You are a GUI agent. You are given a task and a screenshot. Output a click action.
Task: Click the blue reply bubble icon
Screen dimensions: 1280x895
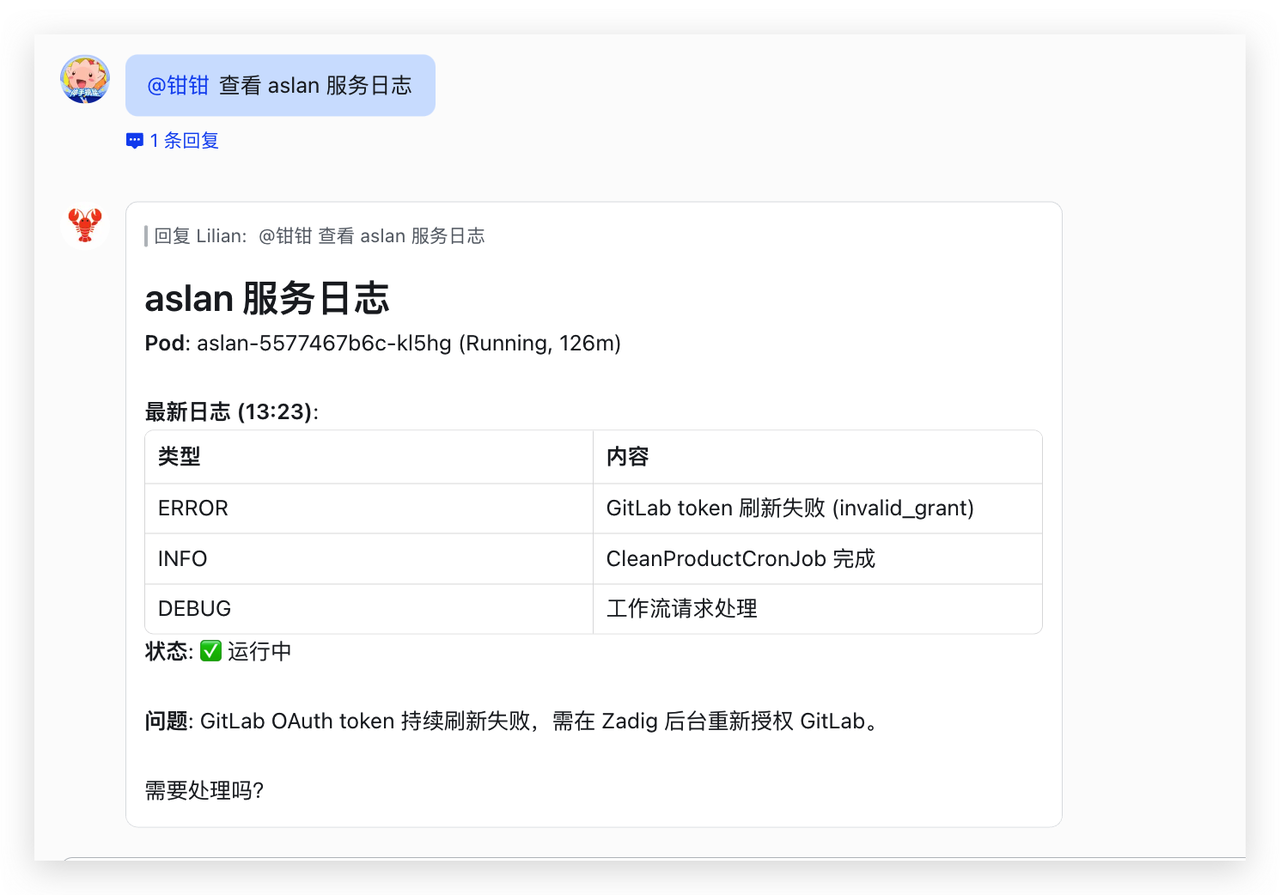pyautogui.click(x=135, y=141)
